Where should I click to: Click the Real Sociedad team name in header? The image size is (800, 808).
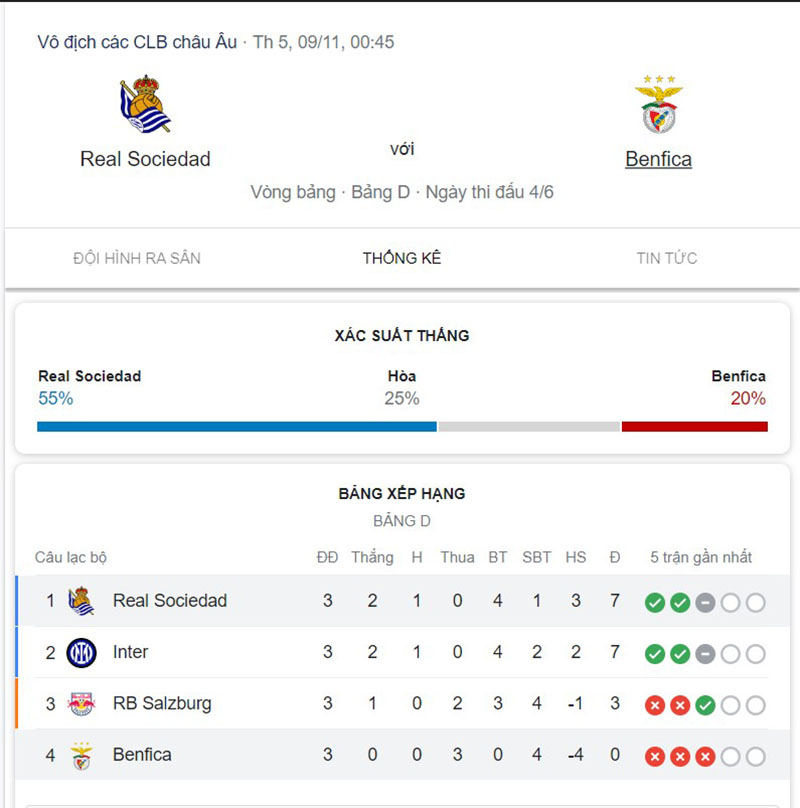point(145,159)
